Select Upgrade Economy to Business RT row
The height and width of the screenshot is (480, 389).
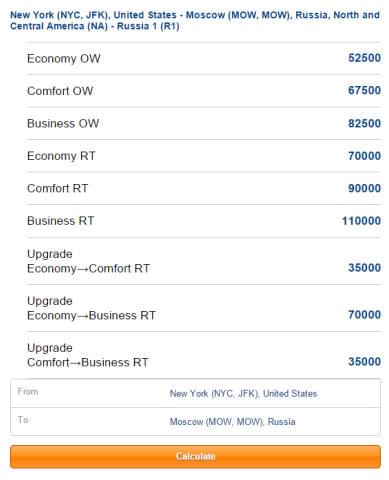tap(204, 308)
